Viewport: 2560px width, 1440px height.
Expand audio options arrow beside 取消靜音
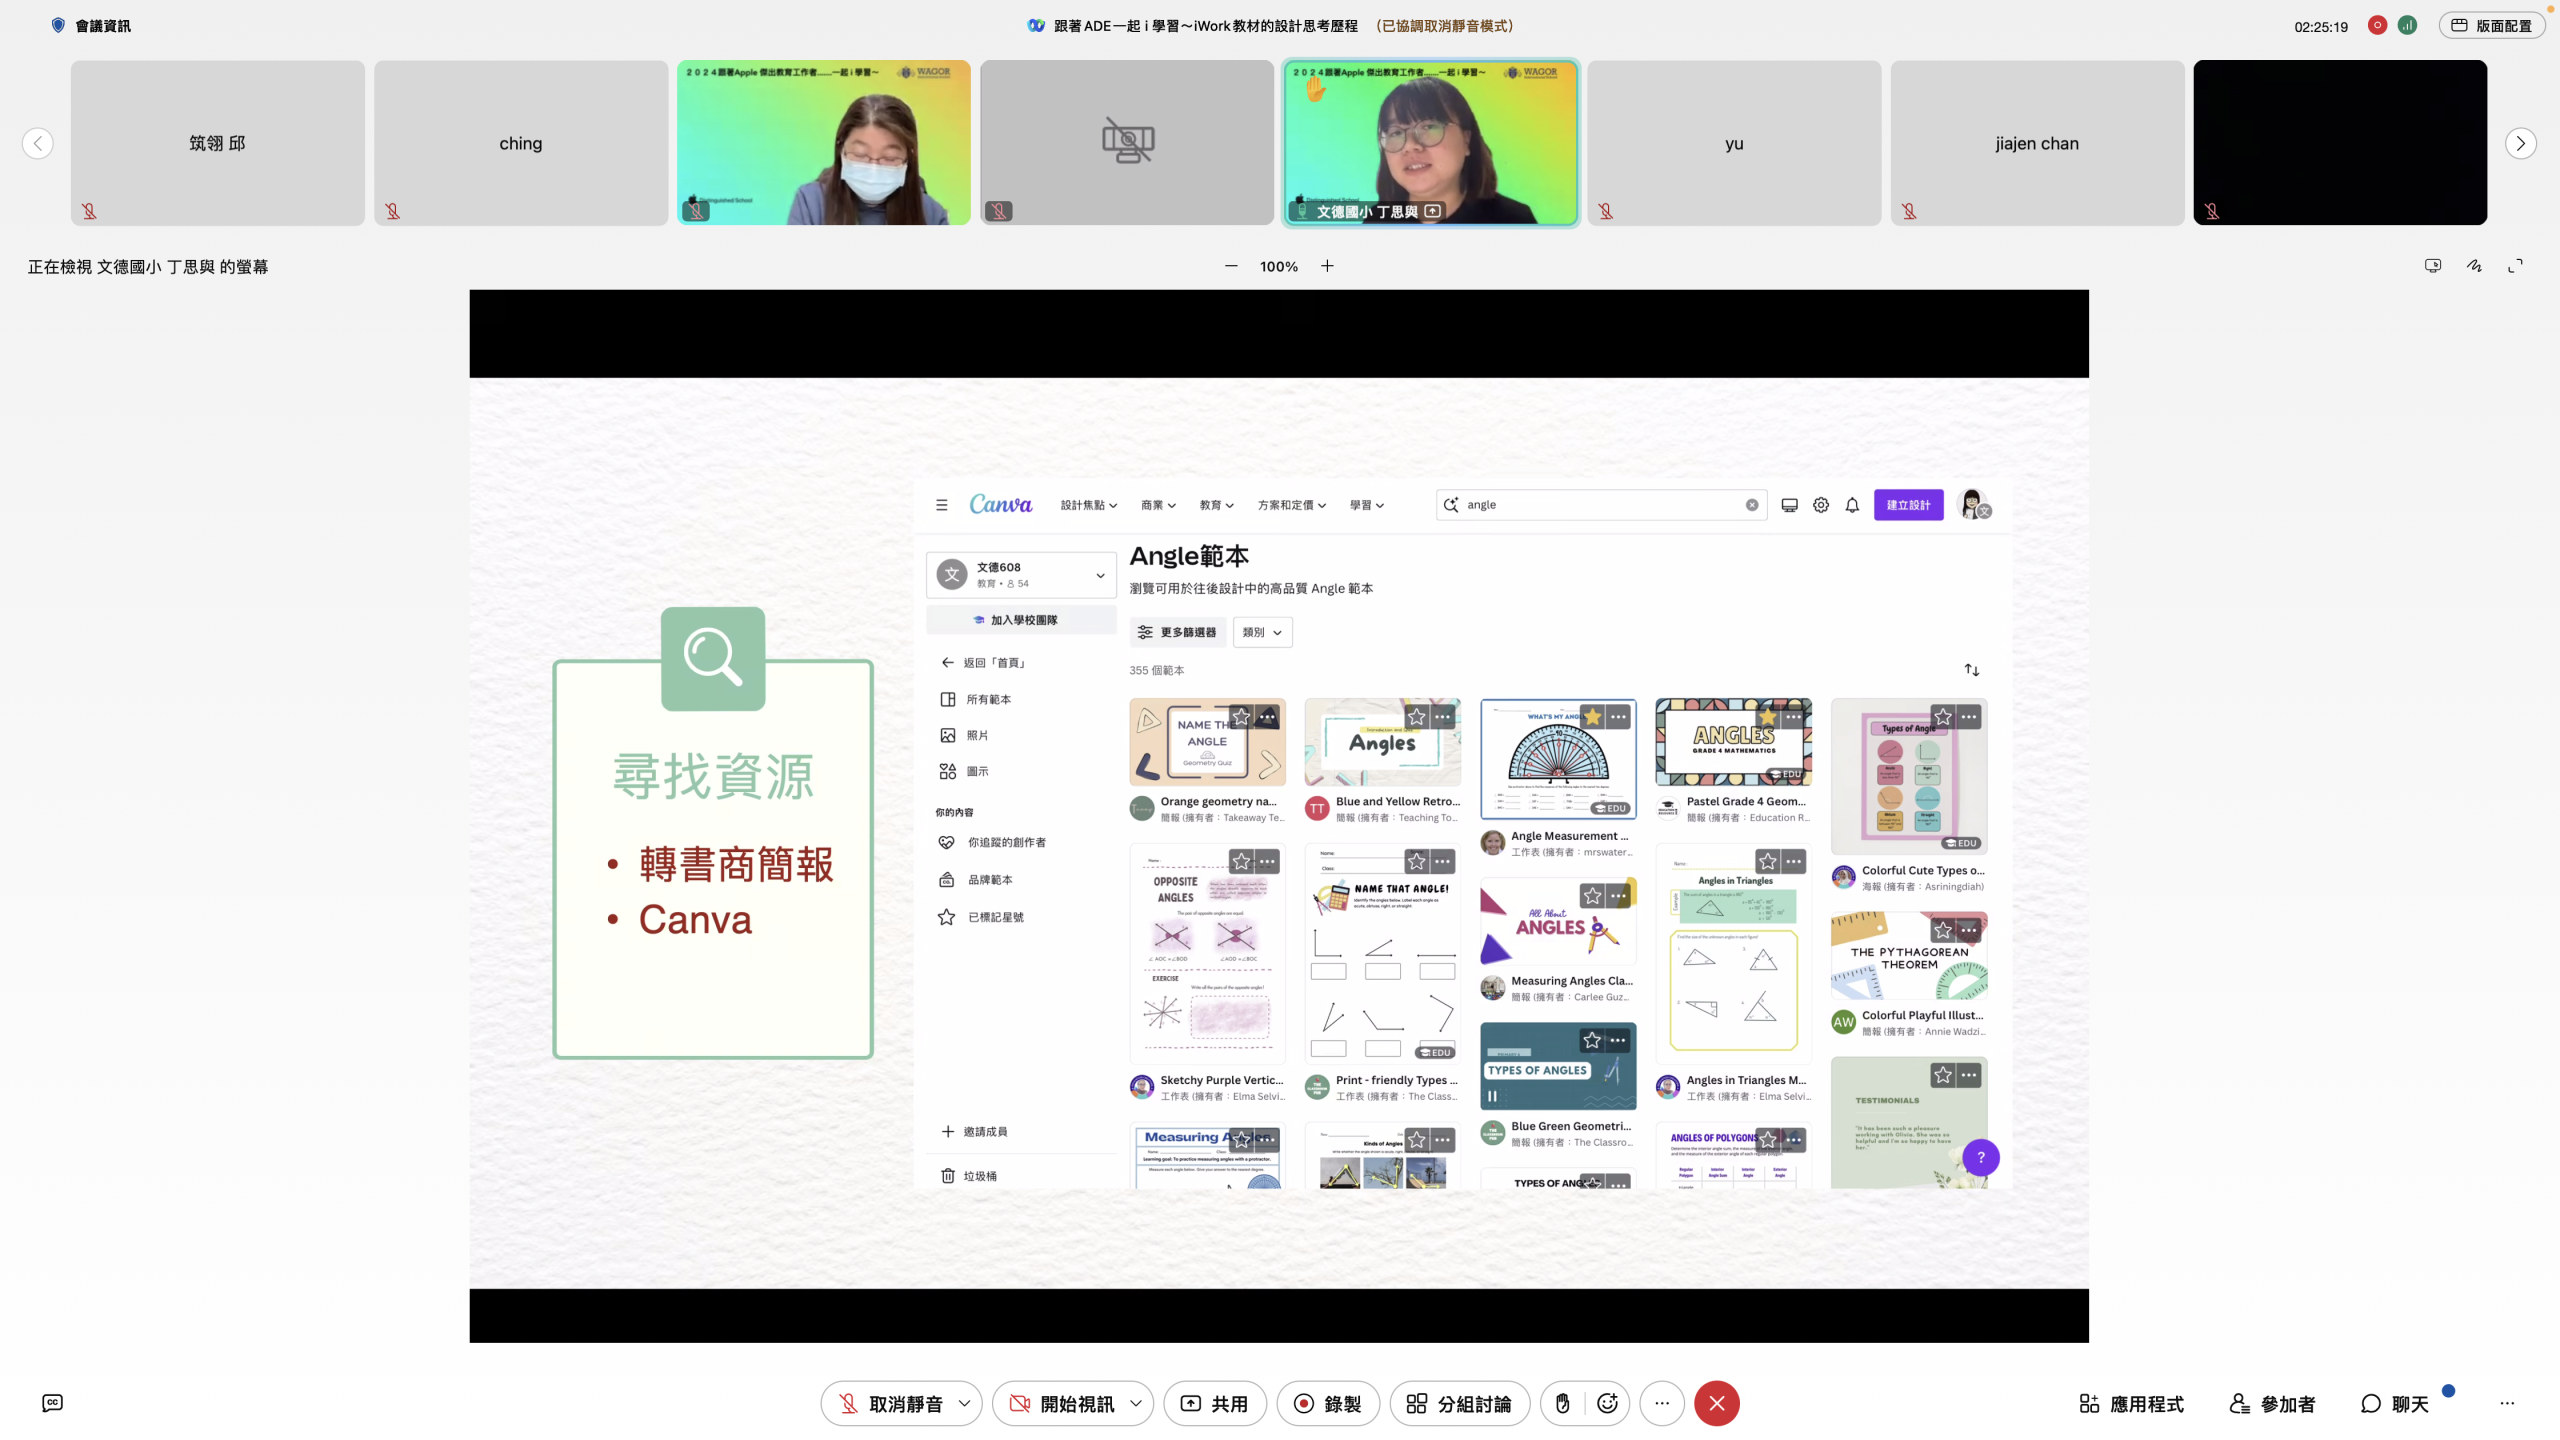point(964,1403)
